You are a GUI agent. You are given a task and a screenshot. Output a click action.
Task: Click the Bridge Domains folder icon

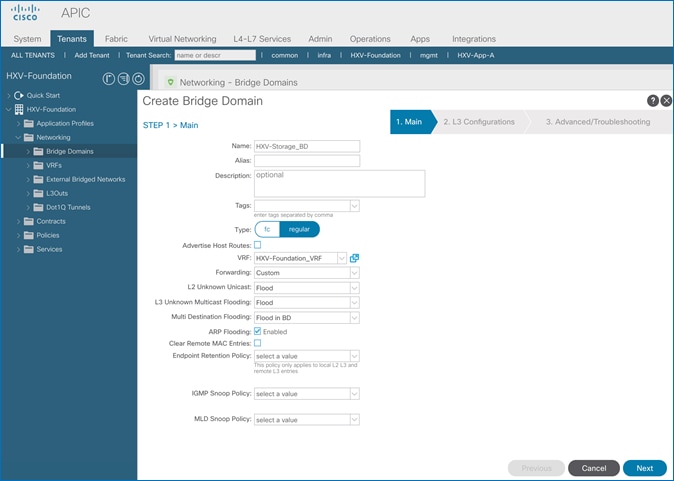pyautogui.click(x=39, y=151)
